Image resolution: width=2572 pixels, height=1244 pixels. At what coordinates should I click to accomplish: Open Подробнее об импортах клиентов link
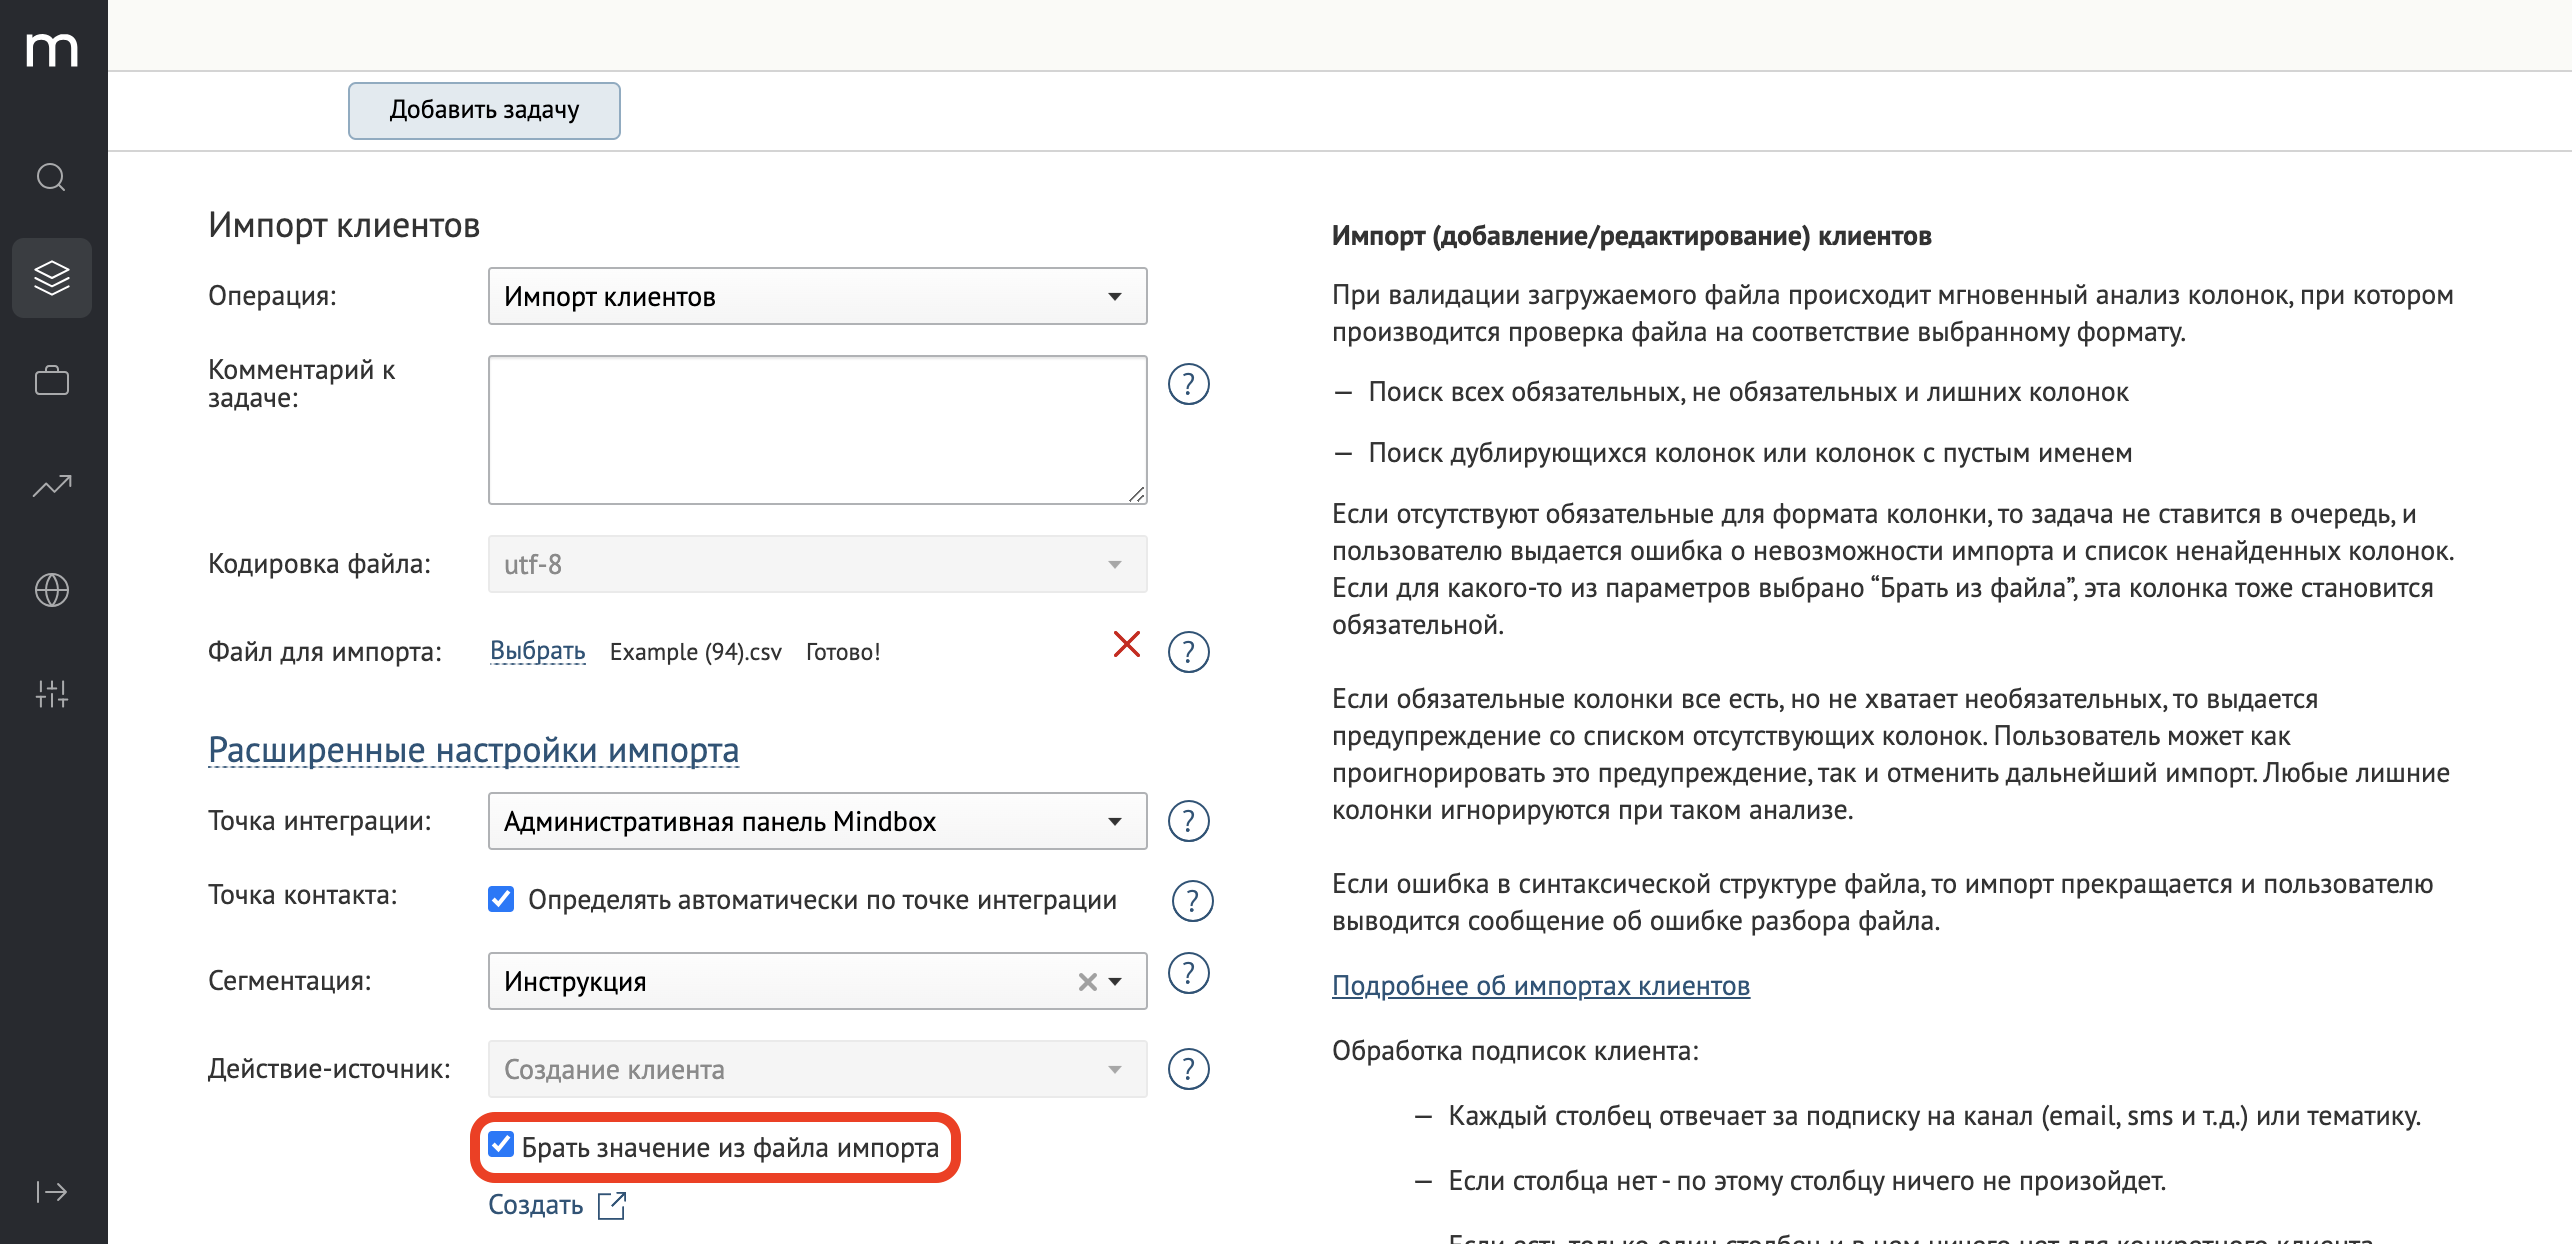(x=1540, y=986)
